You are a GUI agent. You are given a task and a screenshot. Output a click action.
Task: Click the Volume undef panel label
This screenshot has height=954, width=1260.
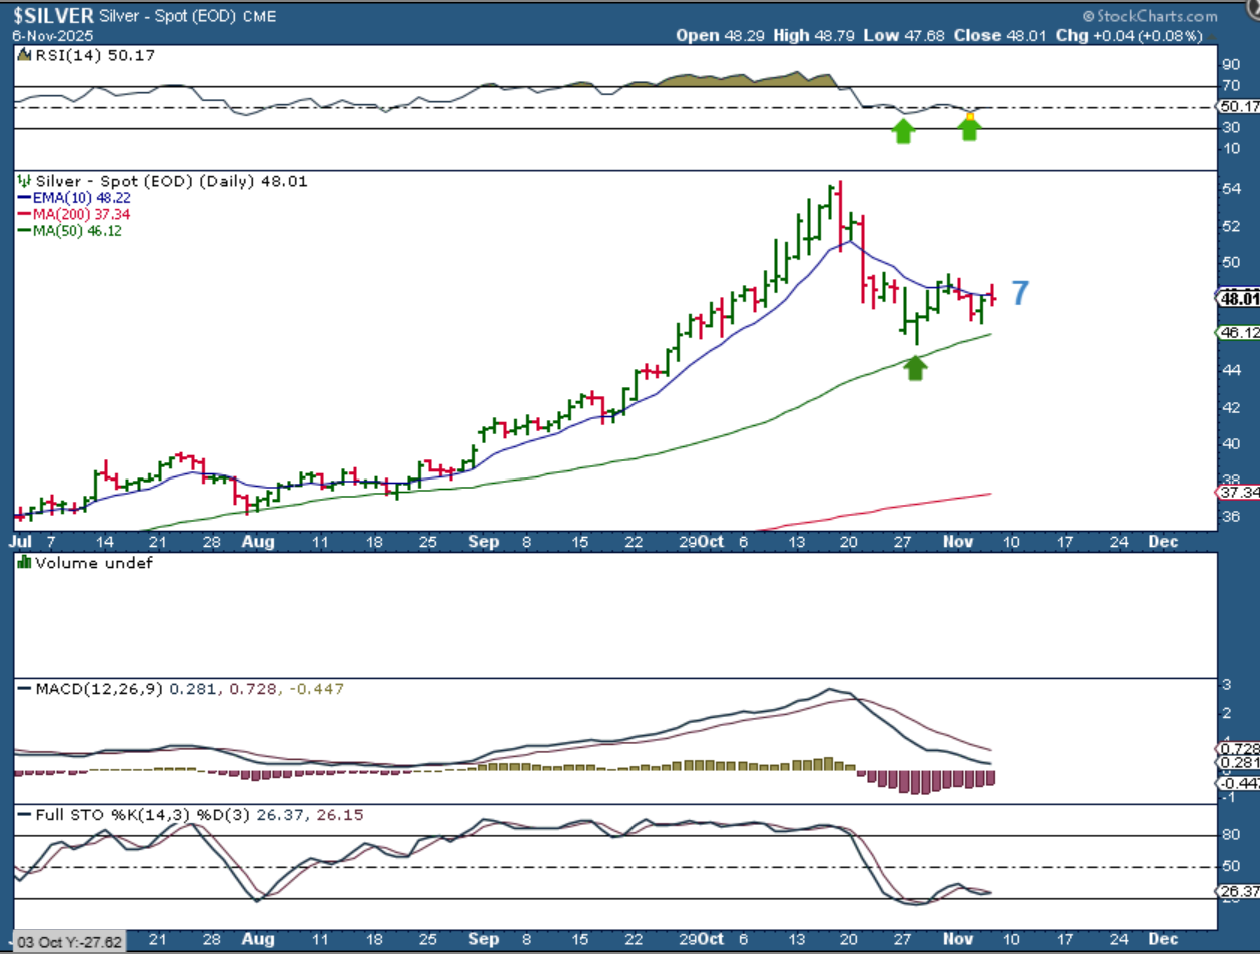[x=94, y=563]
